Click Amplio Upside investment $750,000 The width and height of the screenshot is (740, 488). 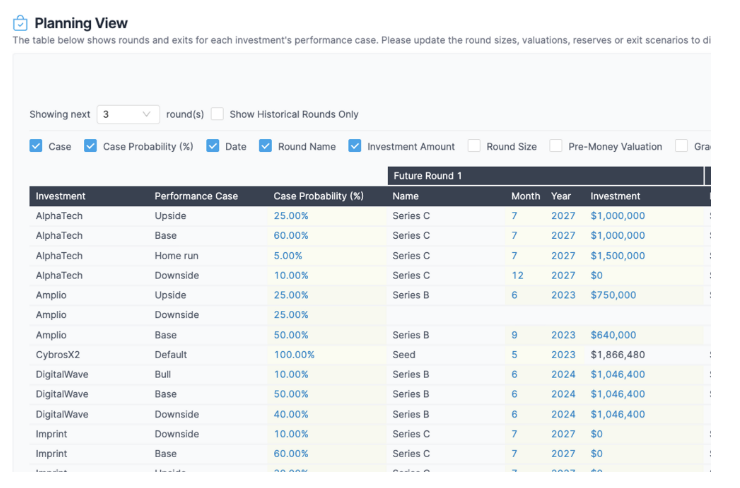(613, 295)
